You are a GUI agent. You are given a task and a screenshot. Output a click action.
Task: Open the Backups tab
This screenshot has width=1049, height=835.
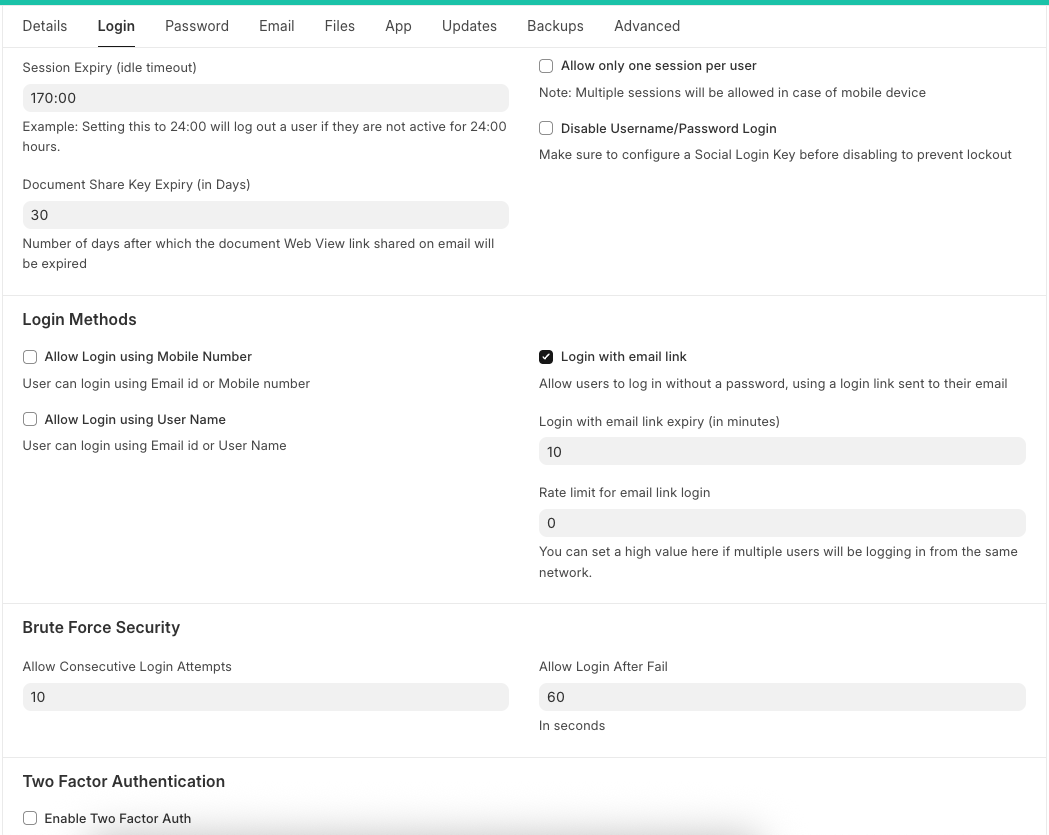[555, 26]
